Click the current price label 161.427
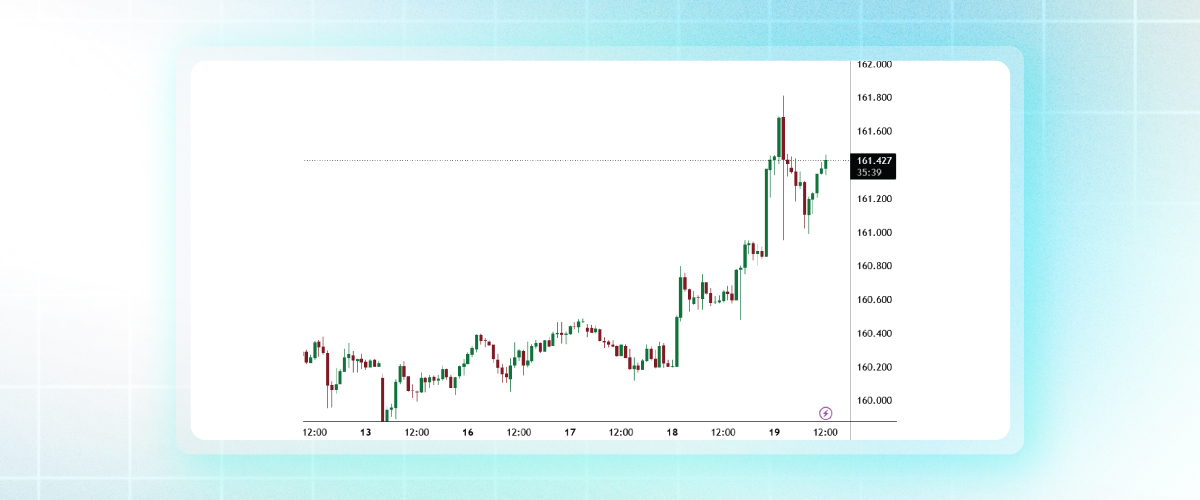1200x500 pixels. coord(875,160)
